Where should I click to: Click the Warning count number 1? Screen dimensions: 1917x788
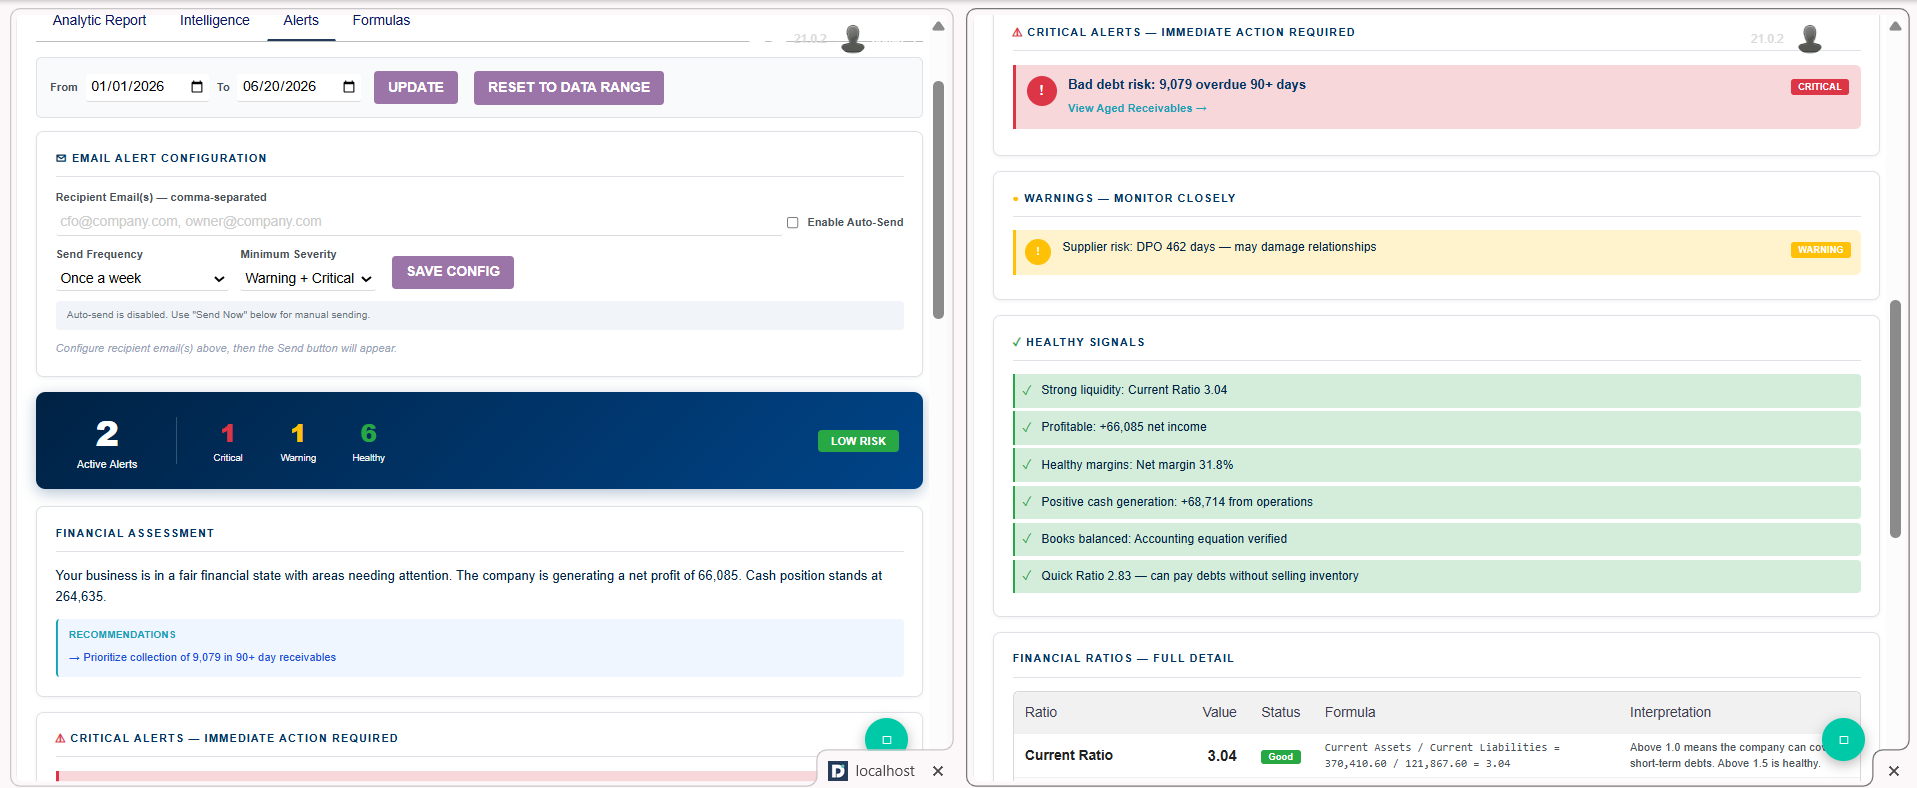click(x=298, y=433)
